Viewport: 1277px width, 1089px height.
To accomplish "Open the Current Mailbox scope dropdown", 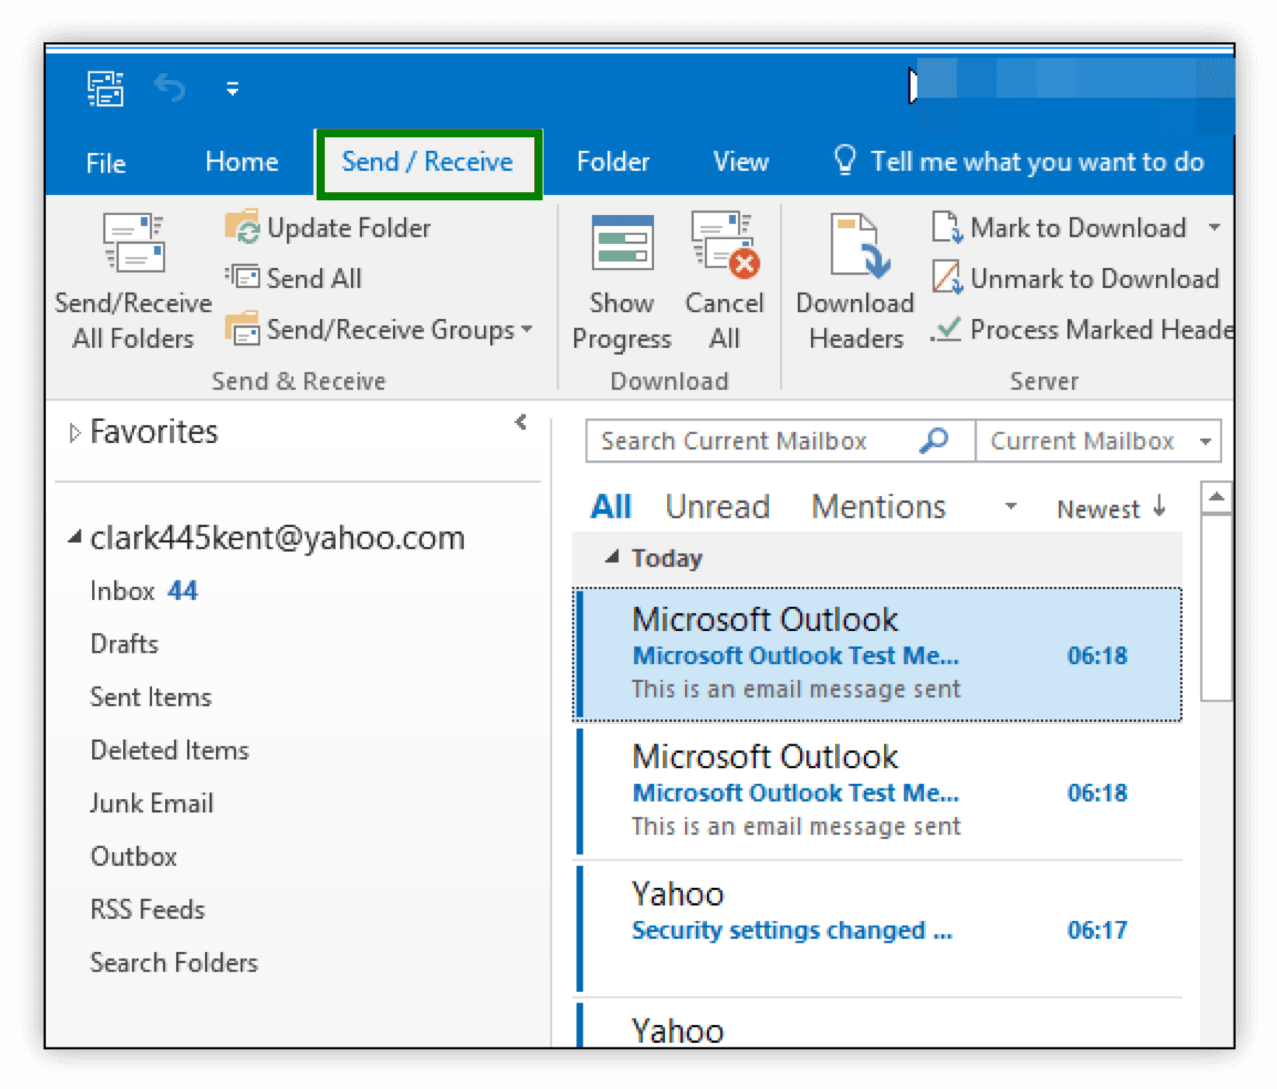I will (1205, 441).
